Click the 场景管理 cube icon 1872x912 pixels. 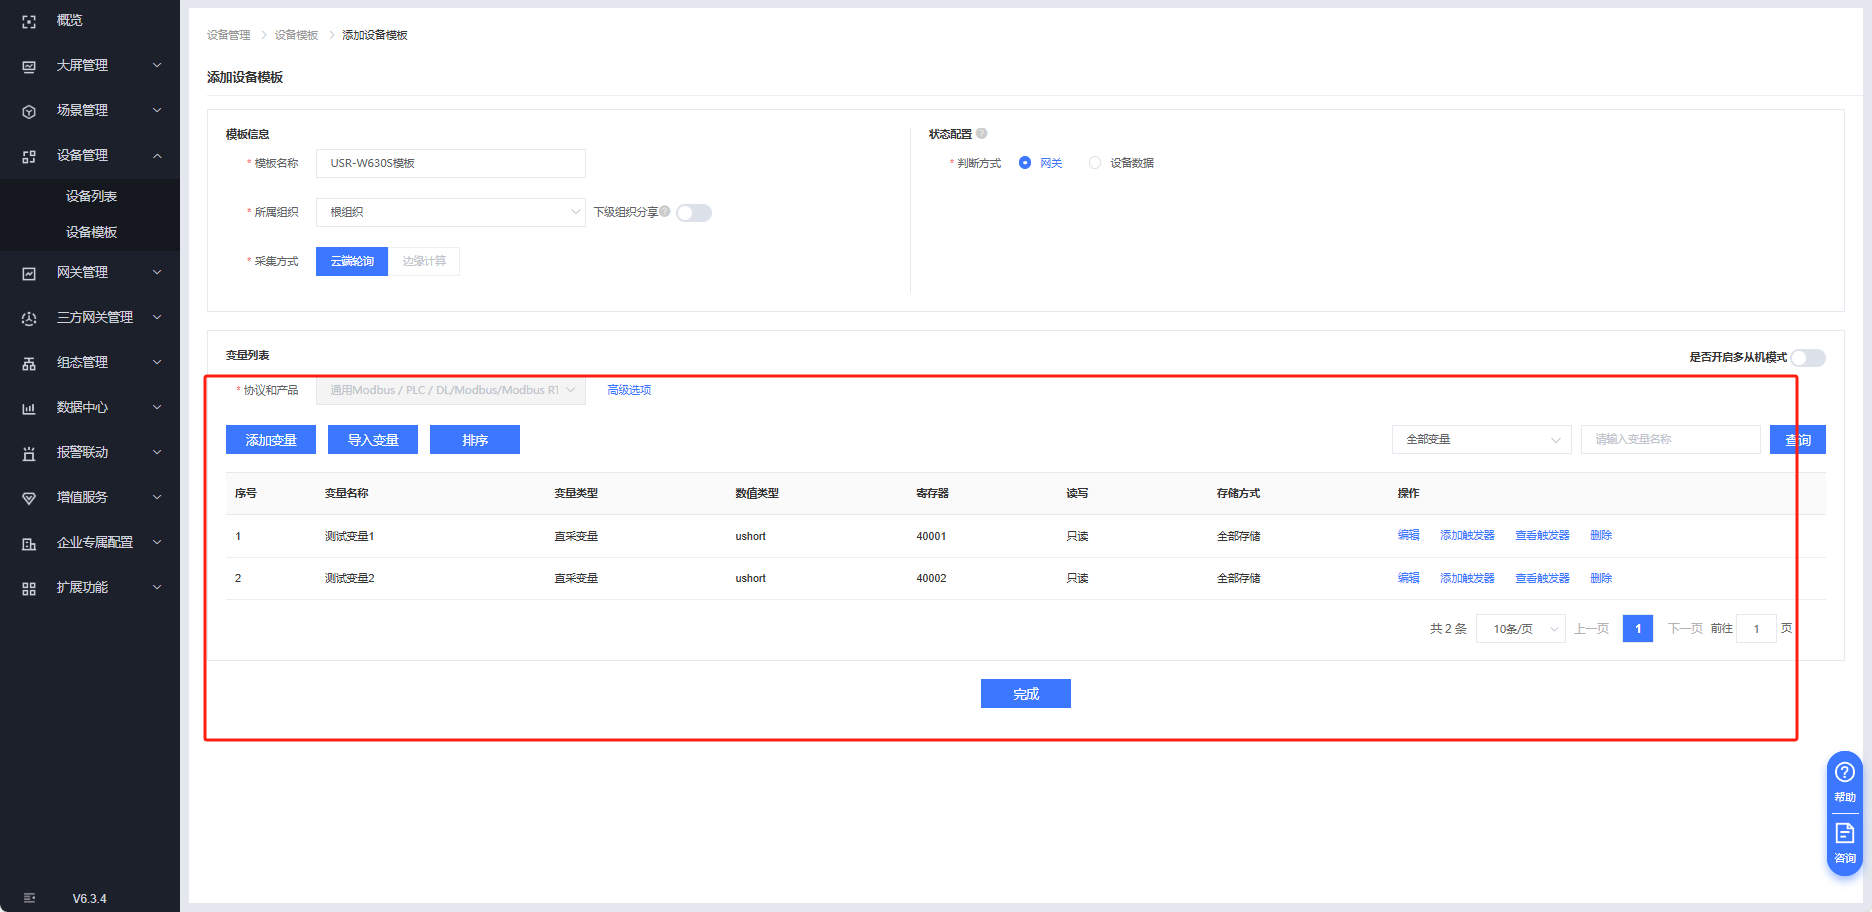(29, 111)
